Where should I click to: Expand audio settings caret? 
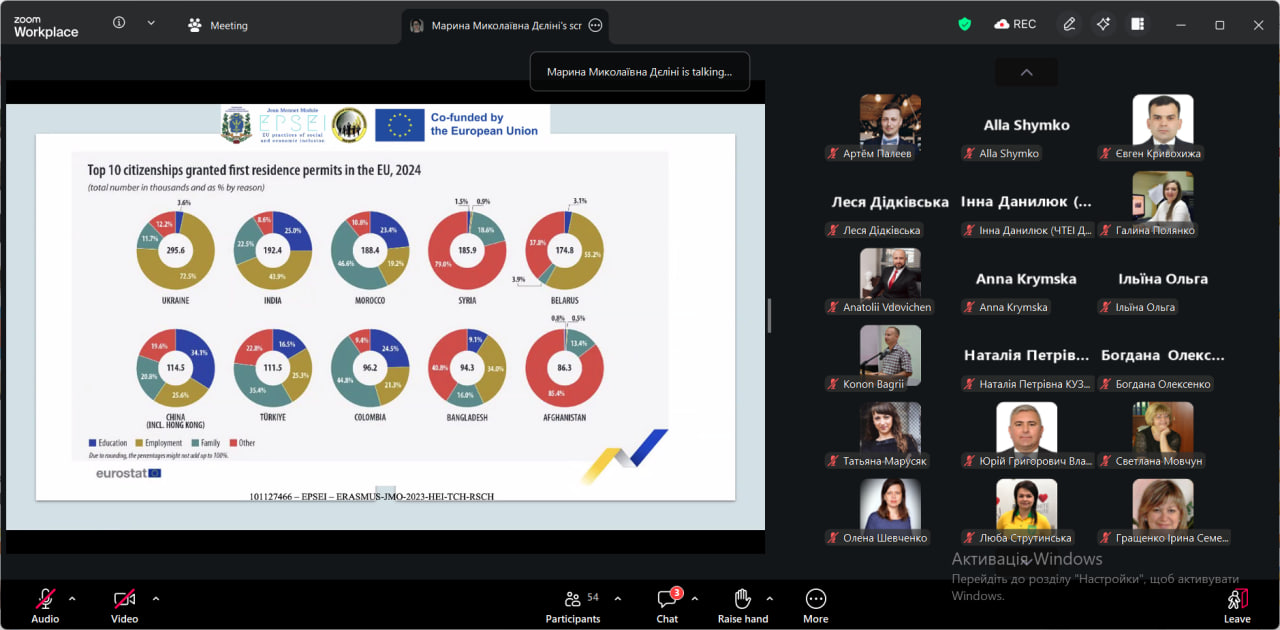[x=72, y=599]
